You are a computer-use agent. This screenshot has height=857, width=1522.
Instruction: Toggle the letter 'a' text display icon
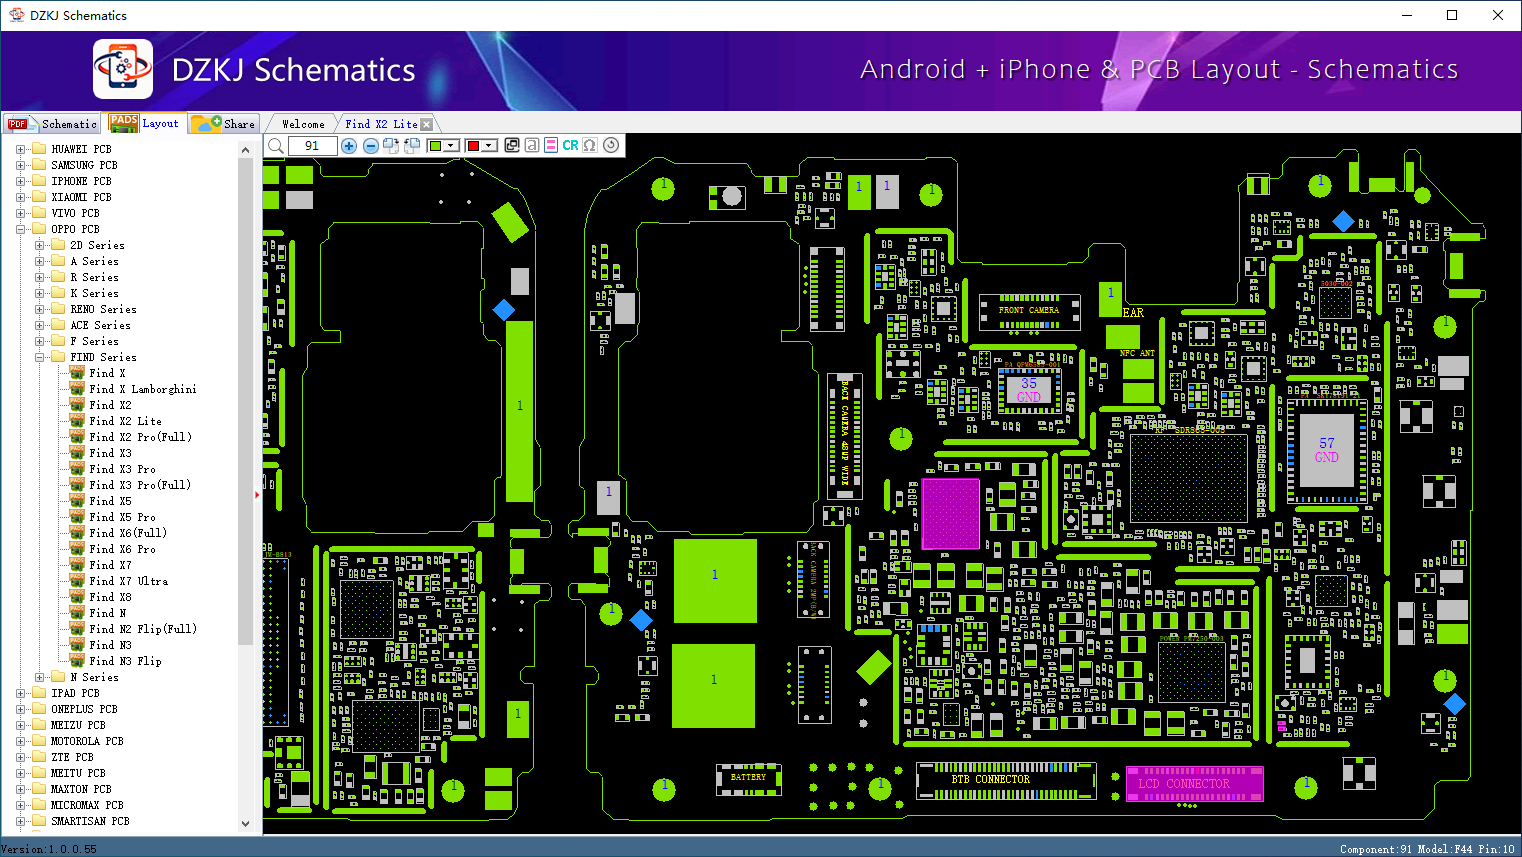click(532, 145)
